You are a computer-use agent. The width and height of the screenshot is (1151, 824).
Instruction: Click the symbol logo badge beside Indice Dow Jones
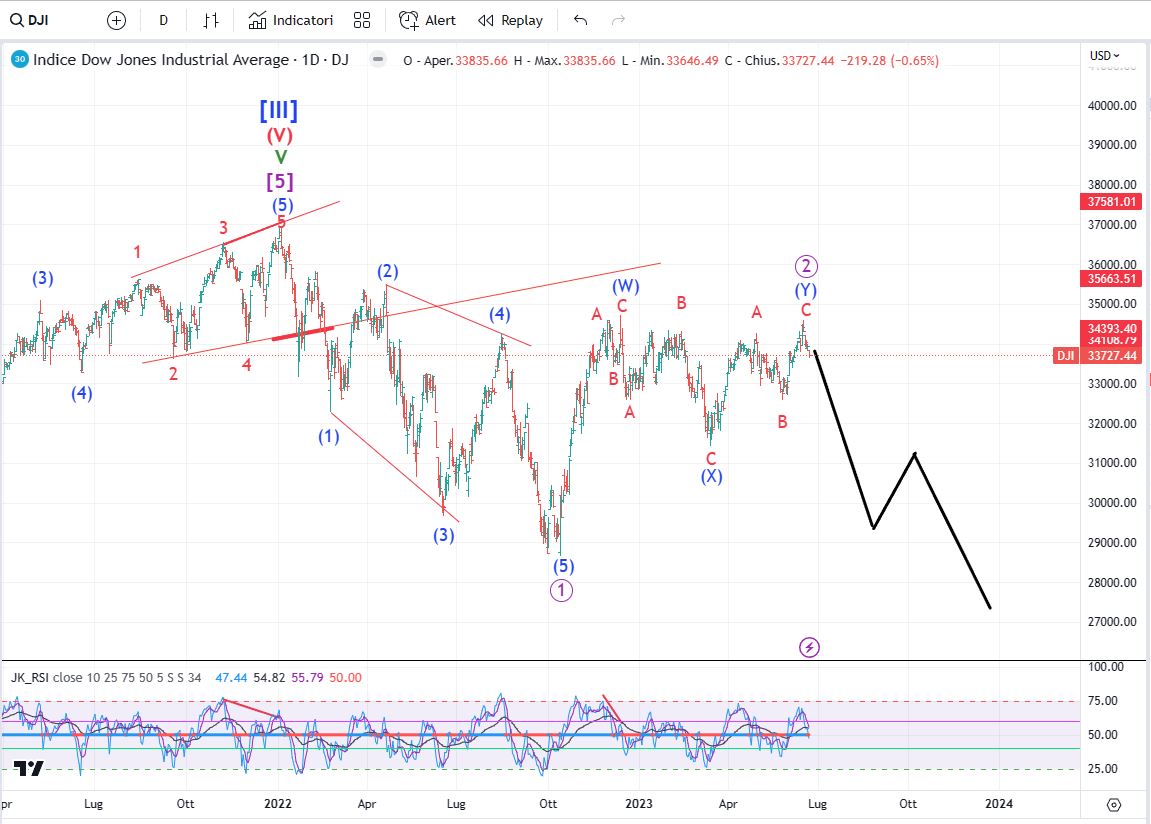click(x=20, y=59)
